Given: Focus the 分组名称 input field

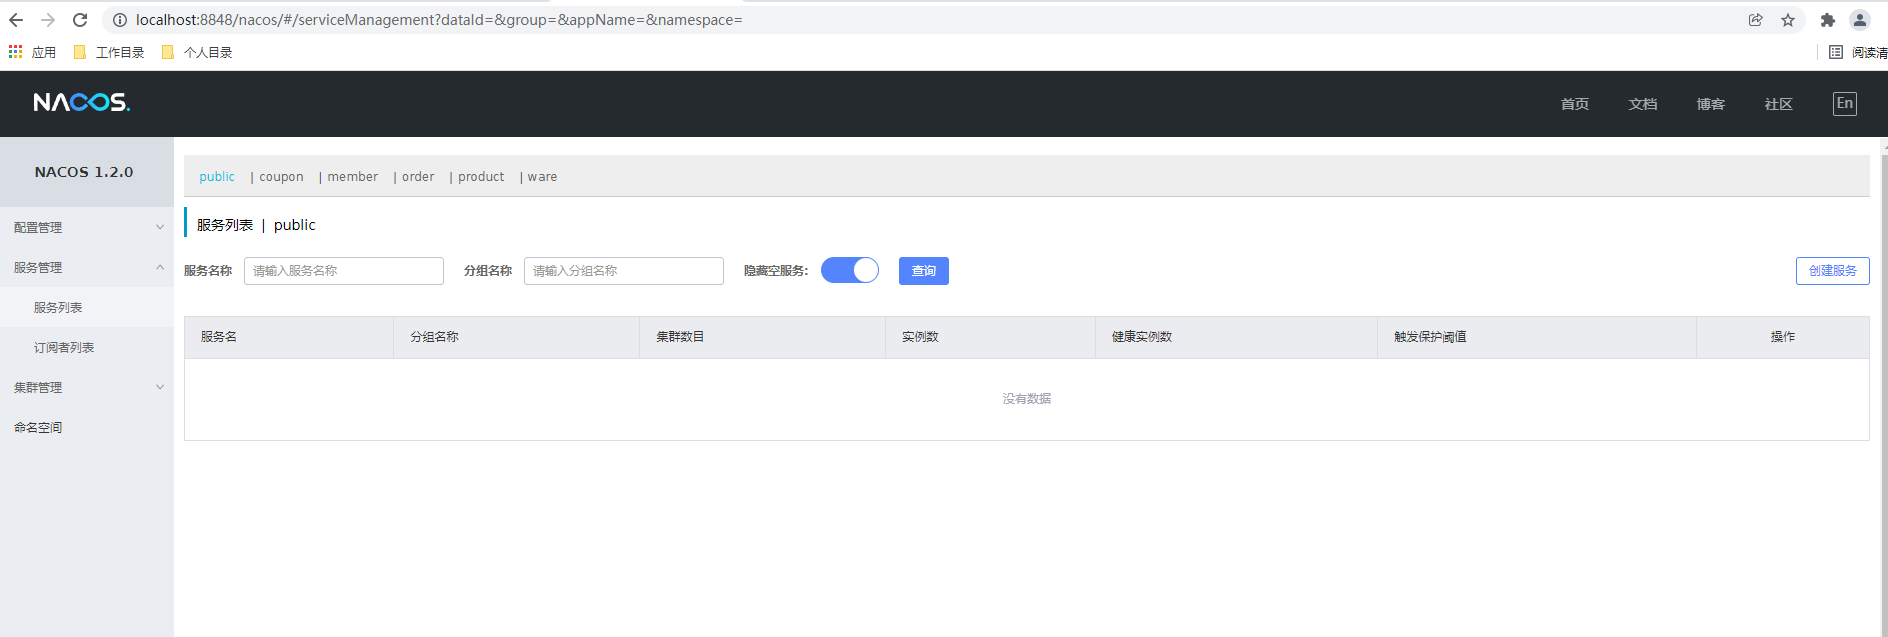Looking at the screenshot, I should (624, 271).
